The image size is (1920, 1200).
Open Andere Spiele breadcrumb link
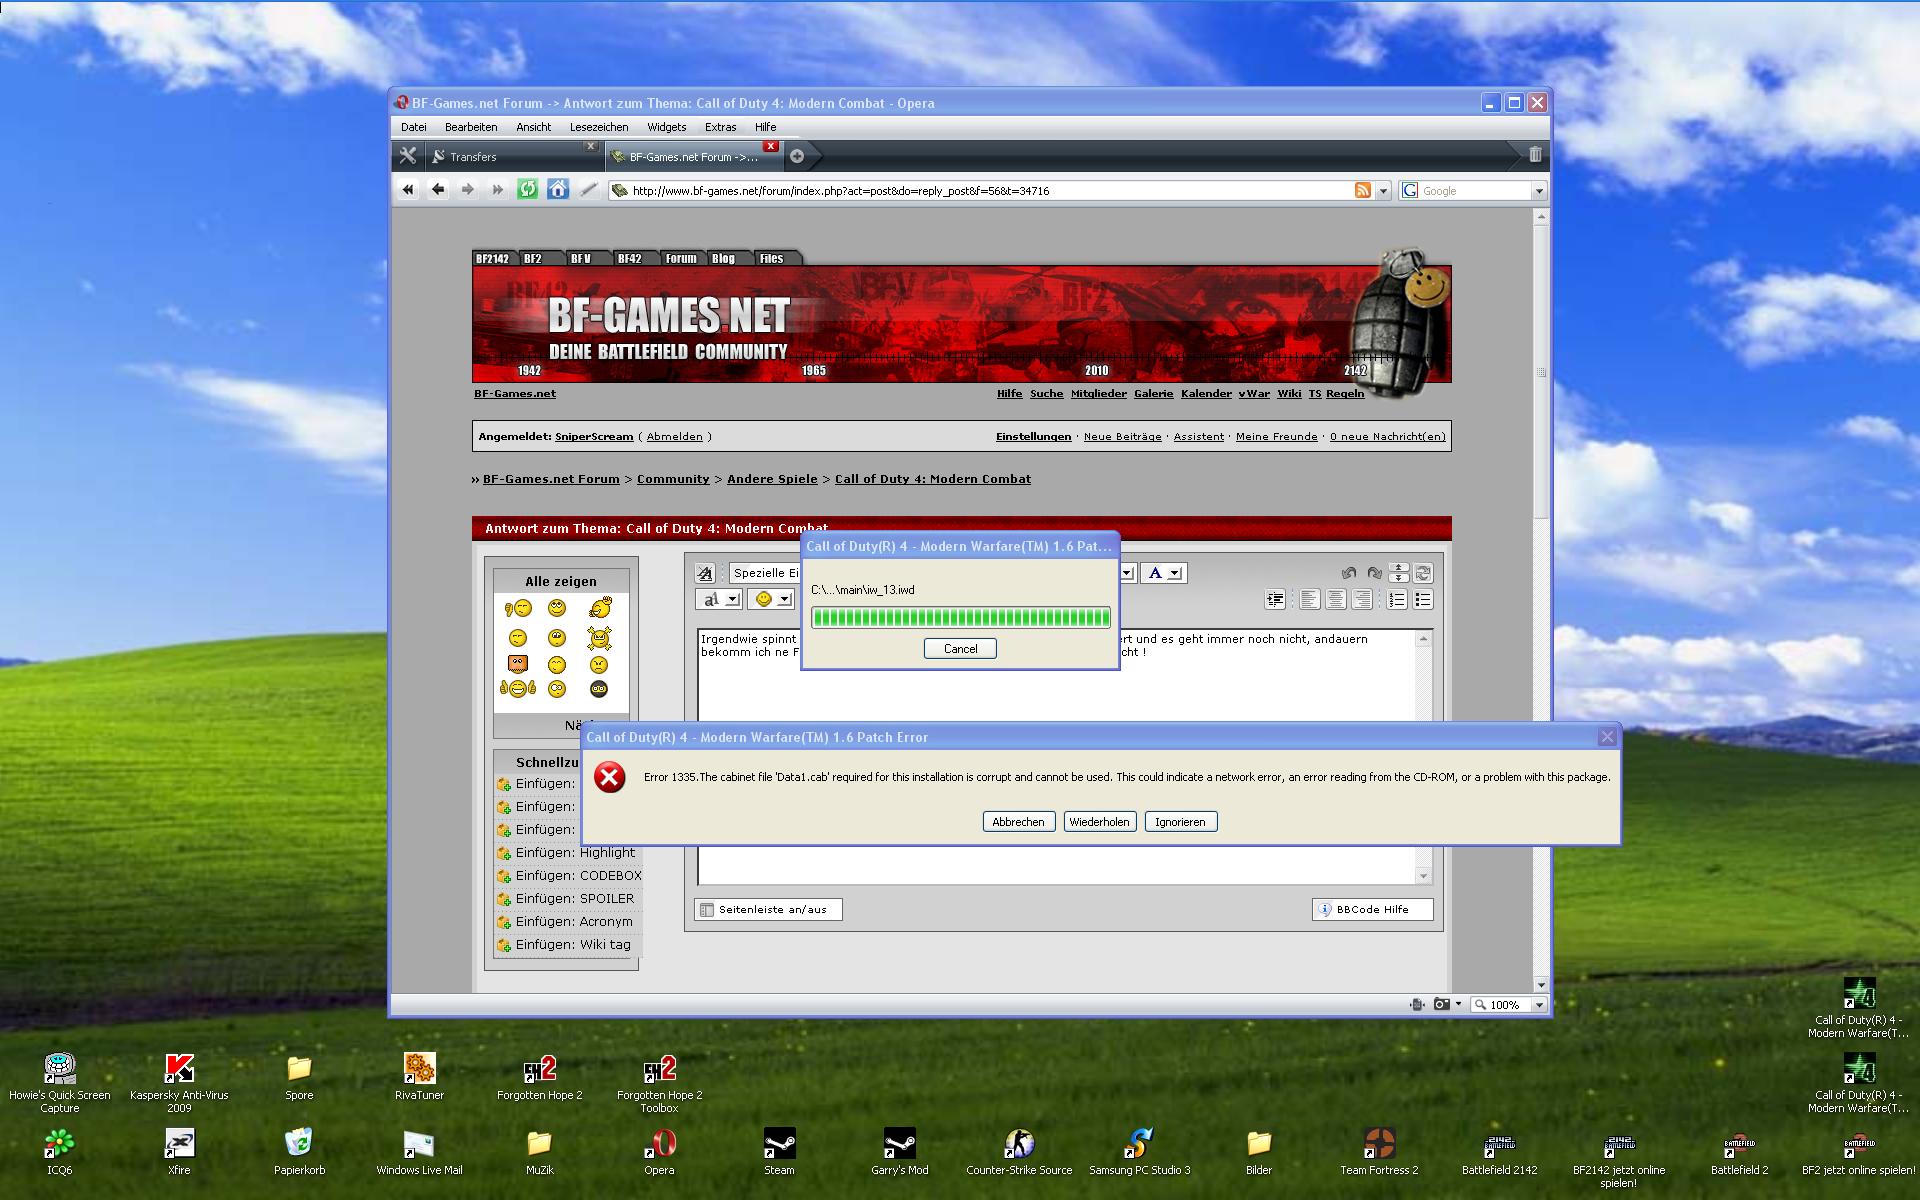pyautogui.click(x=772, y=479)
